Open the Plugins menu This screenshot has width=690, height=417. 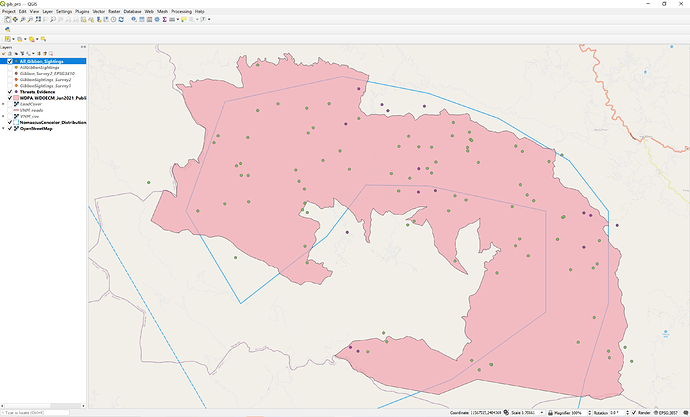(82, 11)
